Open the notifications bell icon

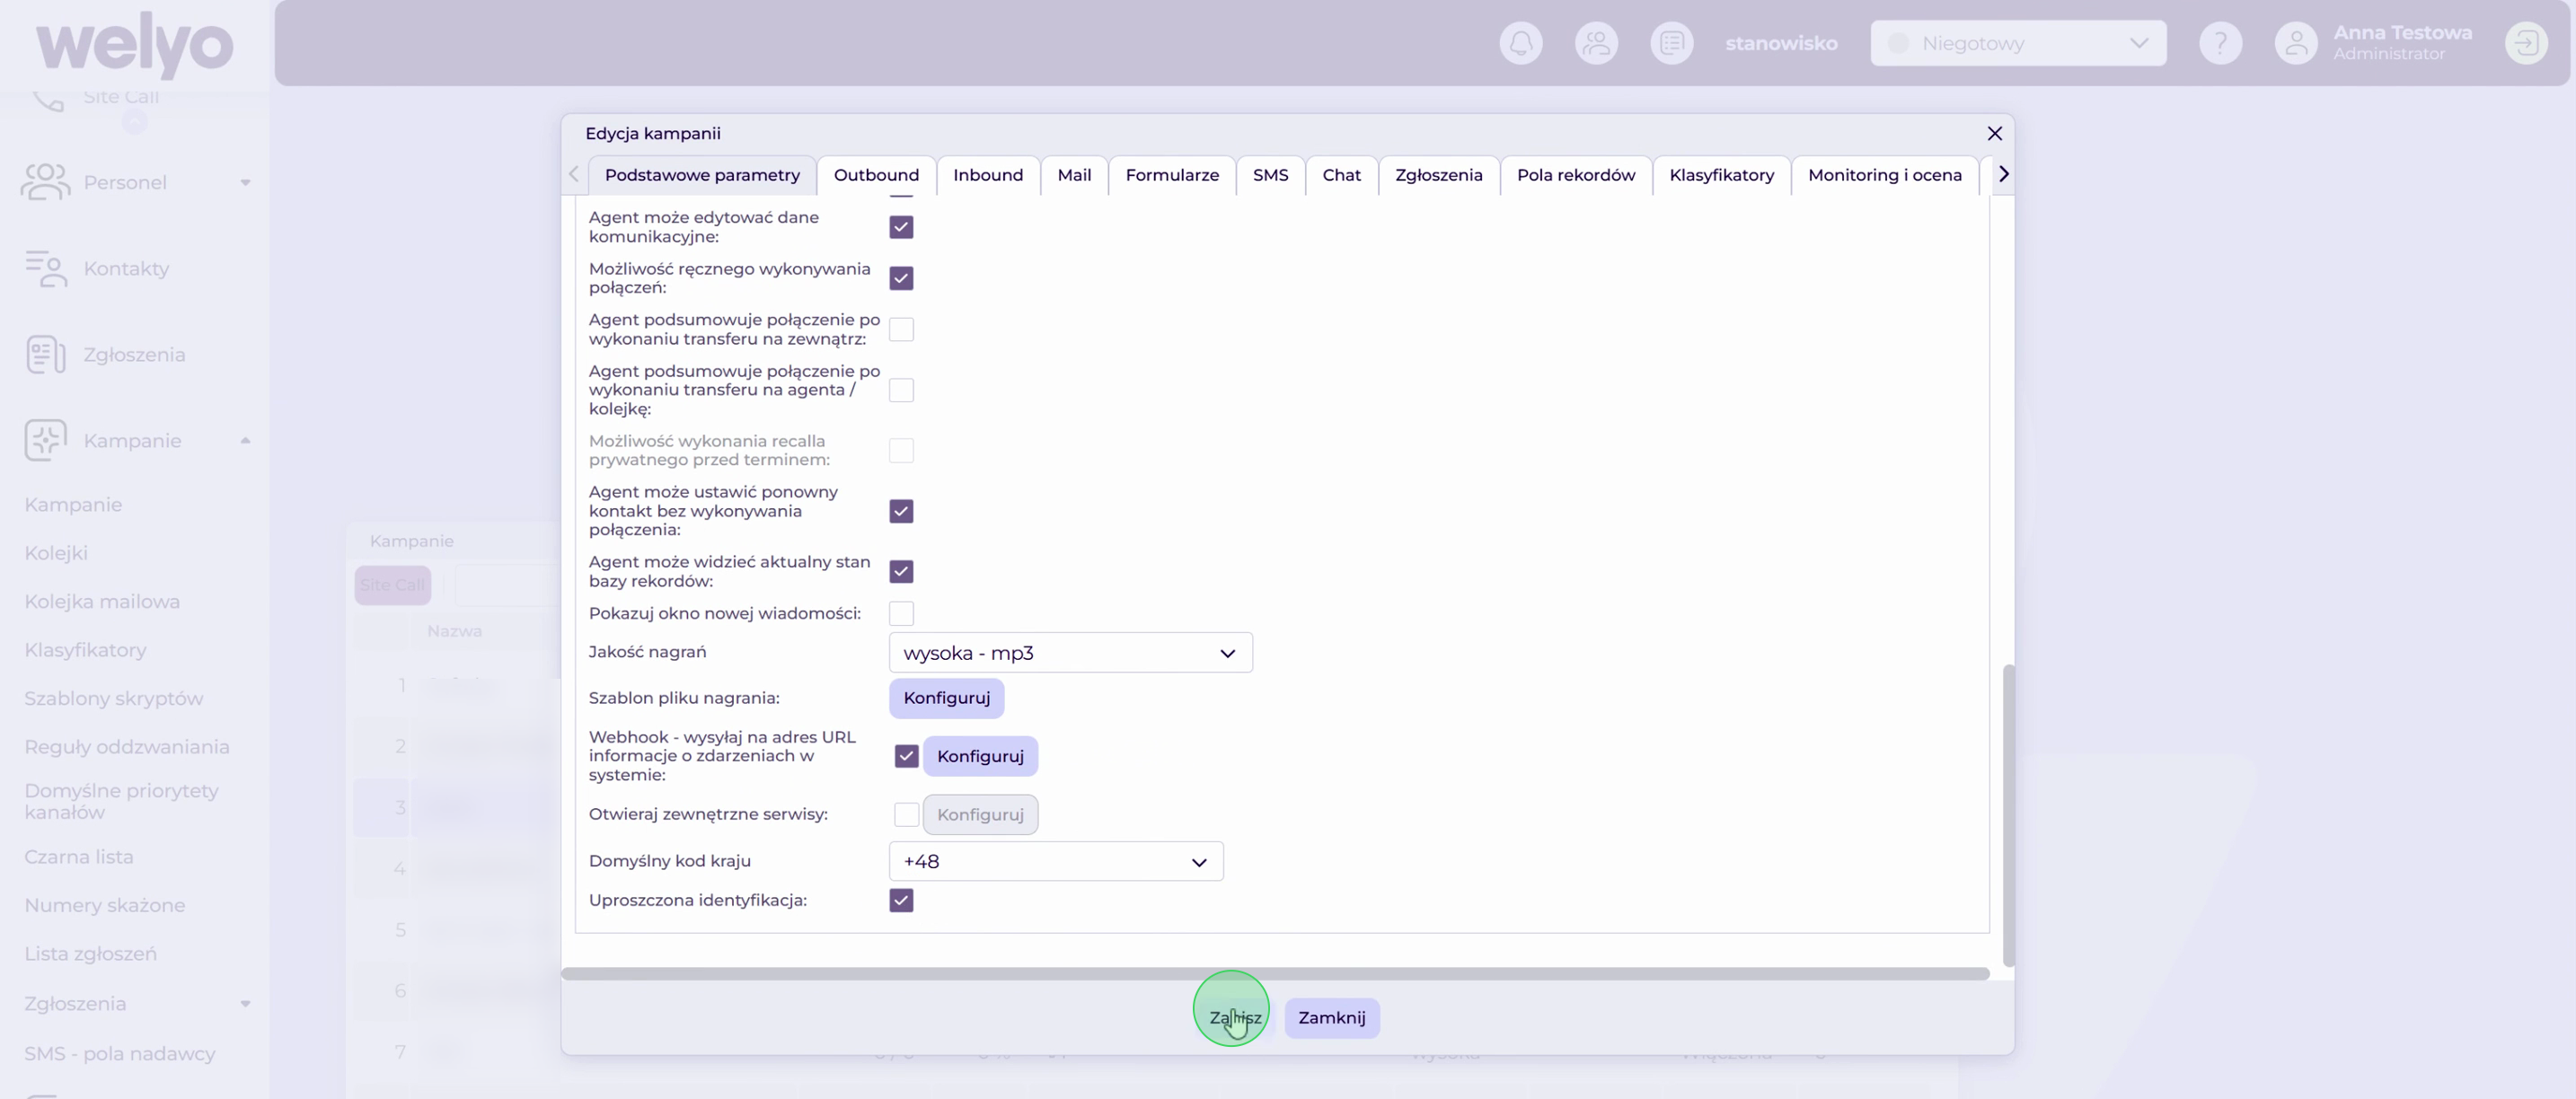[1521, 43]
